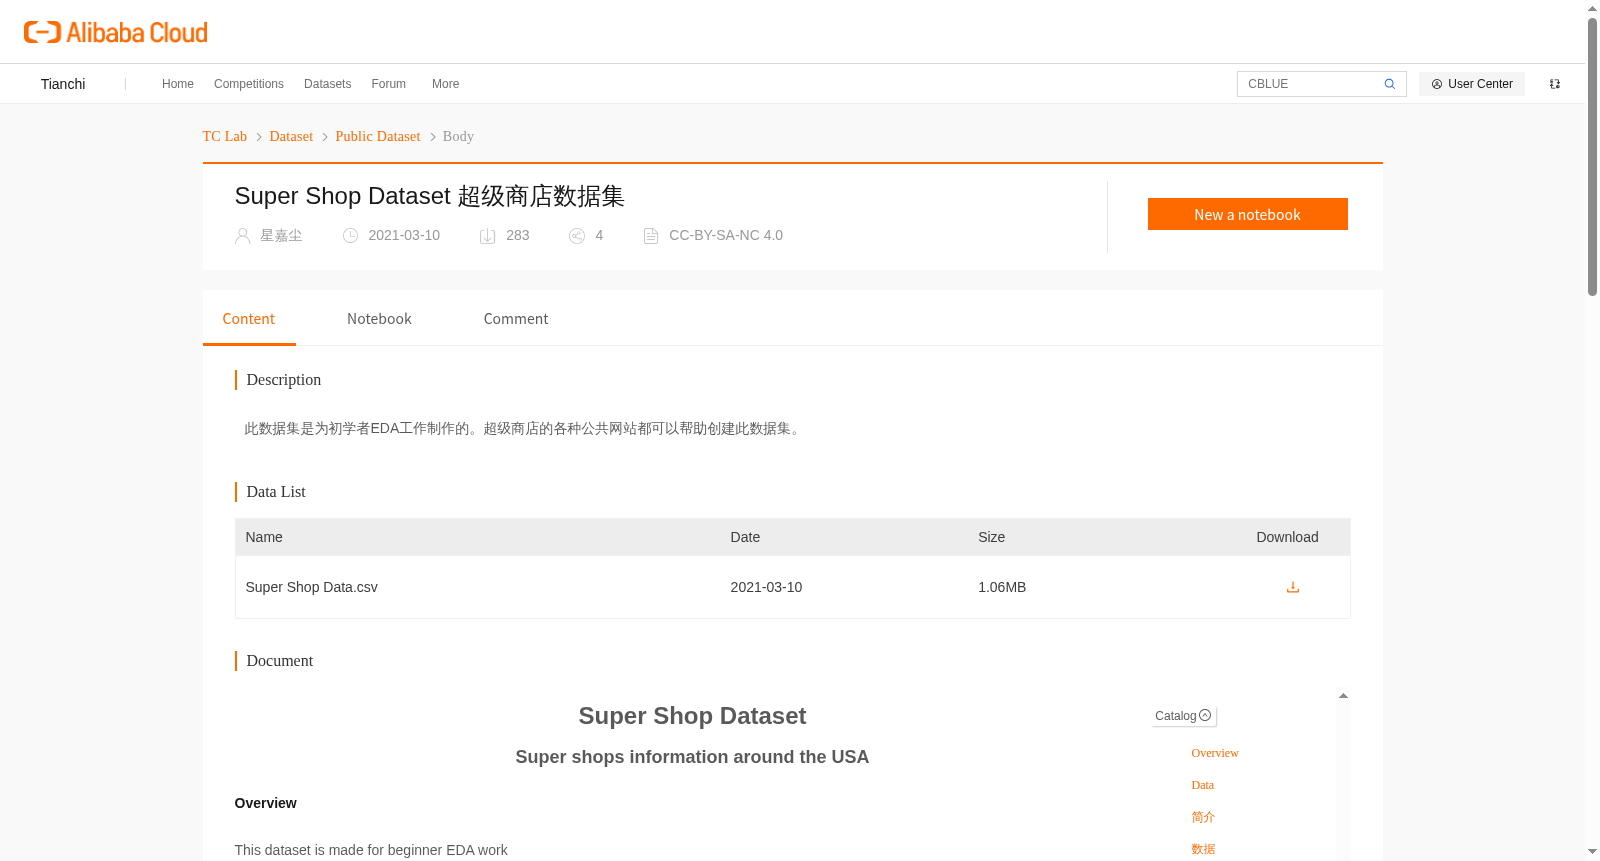Click the Super Shop Dataset 超级商店数据集 title
The width and height of the screenshot is (1600, 861).
[x=429, y=196]
